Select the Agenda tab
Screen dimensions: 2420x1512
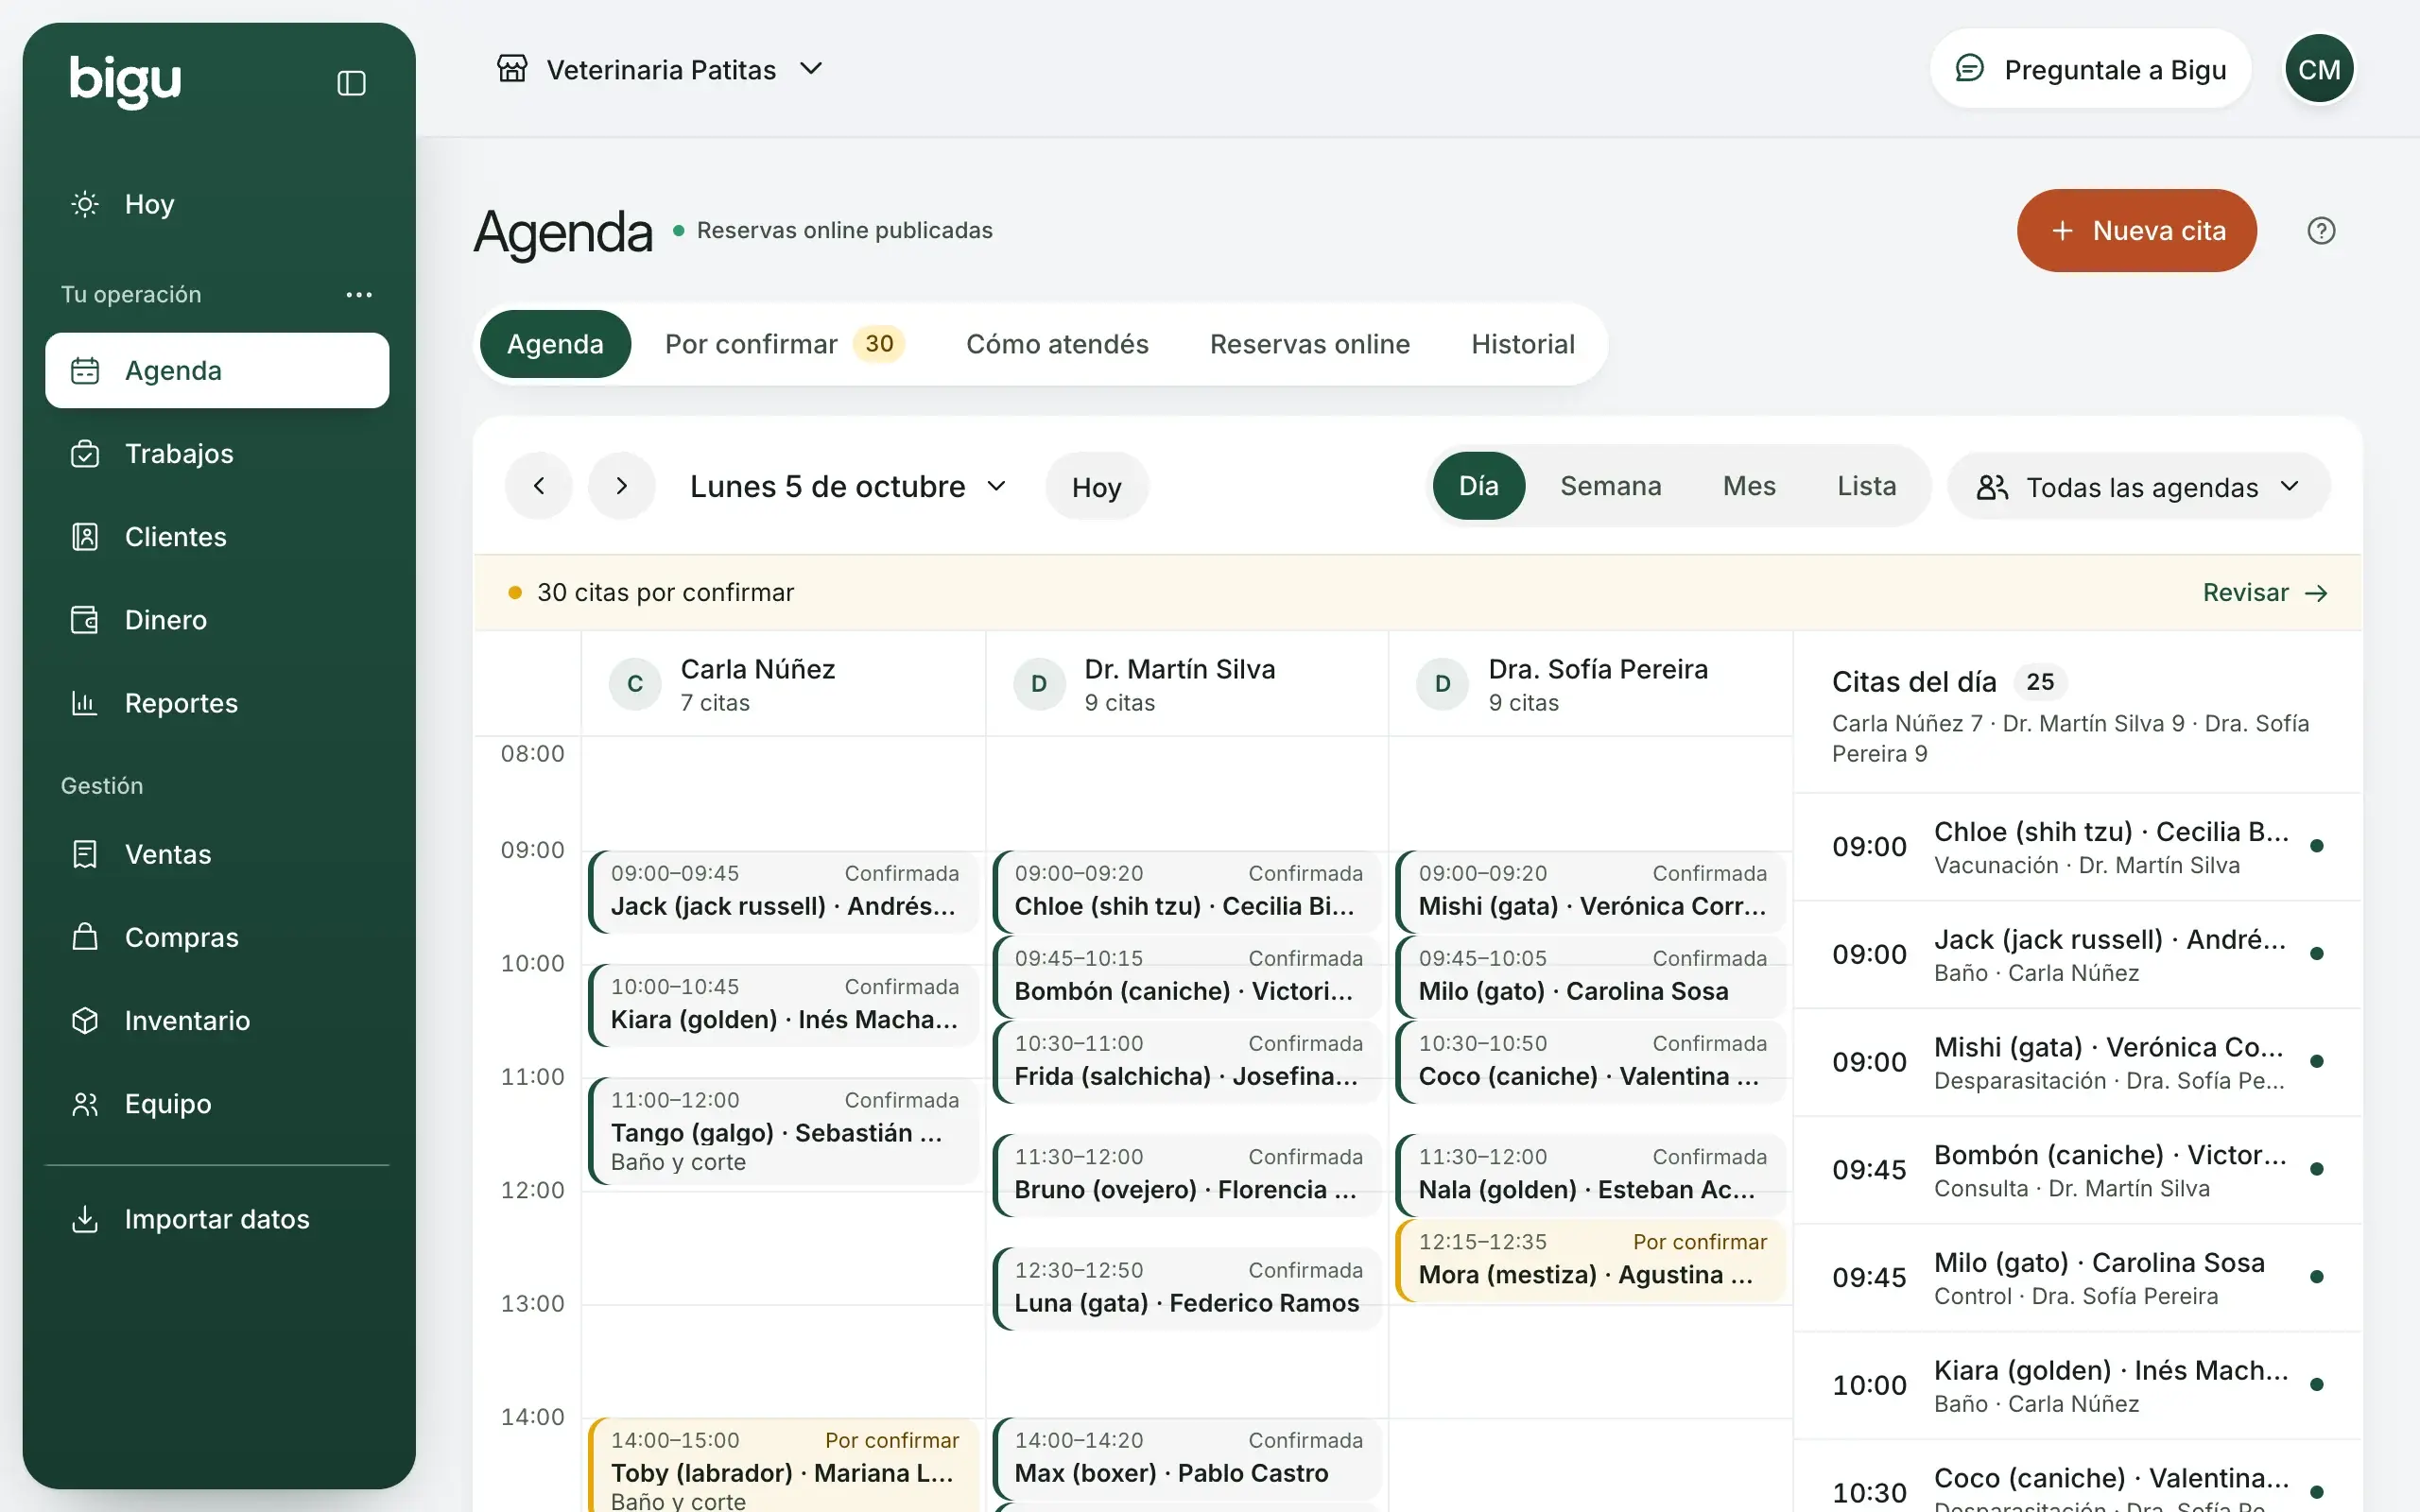pyautogui.click(x=555, y=344)
